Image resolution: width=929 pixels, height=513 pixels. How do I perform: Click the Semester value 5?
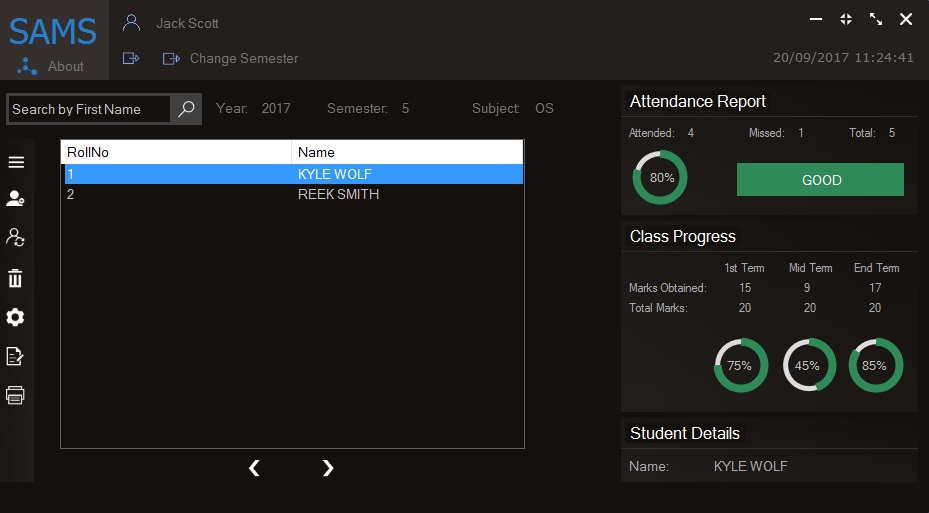pos(405,108)
